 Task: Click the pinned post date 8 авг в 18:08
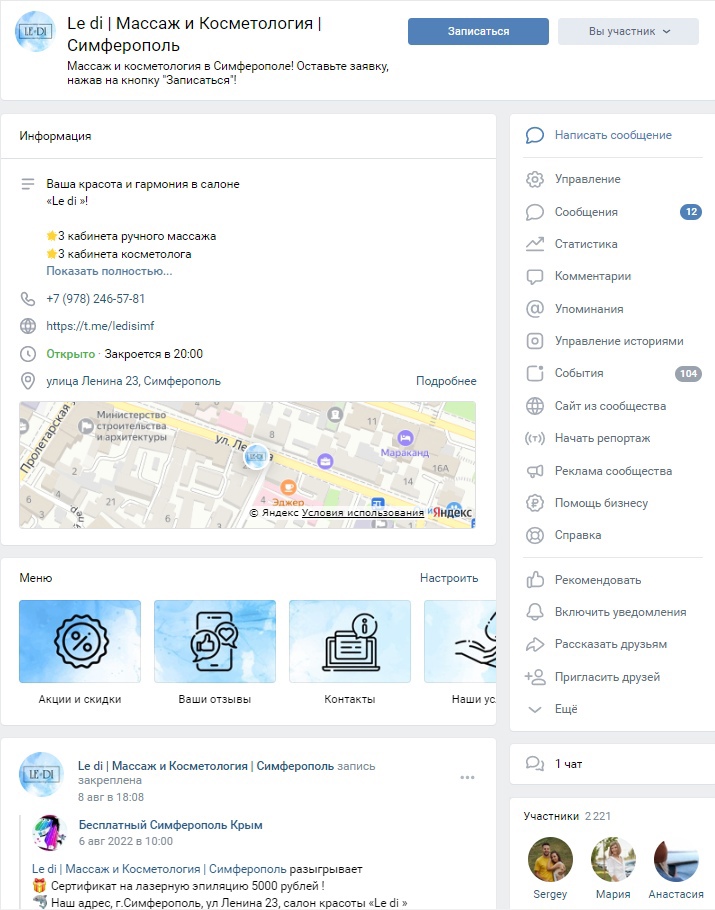click(111, 797)
